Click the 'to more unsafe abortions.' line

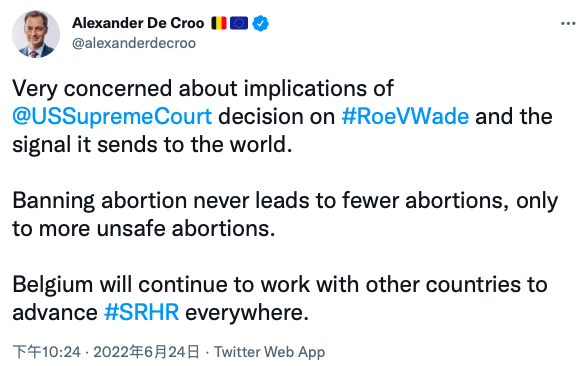coord(144,229)
